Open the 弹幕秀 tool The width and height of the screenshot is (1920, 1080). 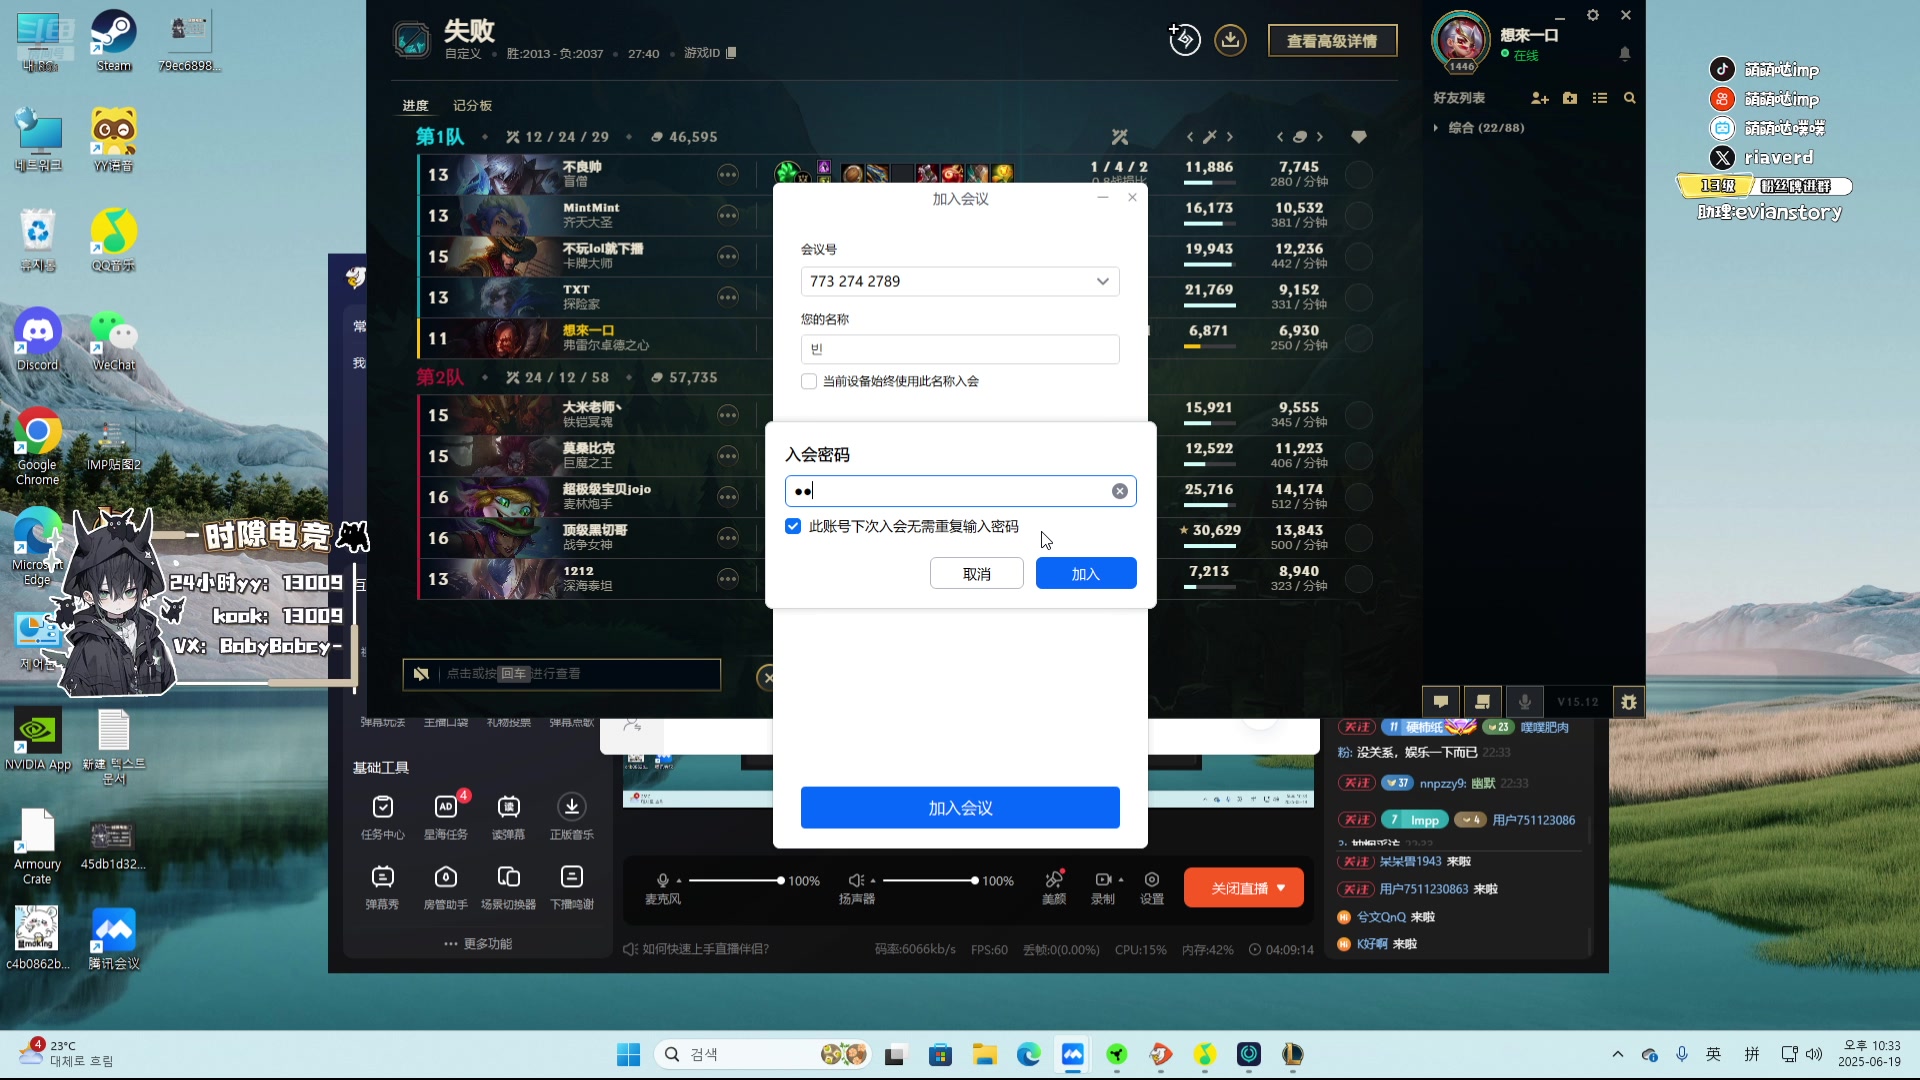point(382,886)
